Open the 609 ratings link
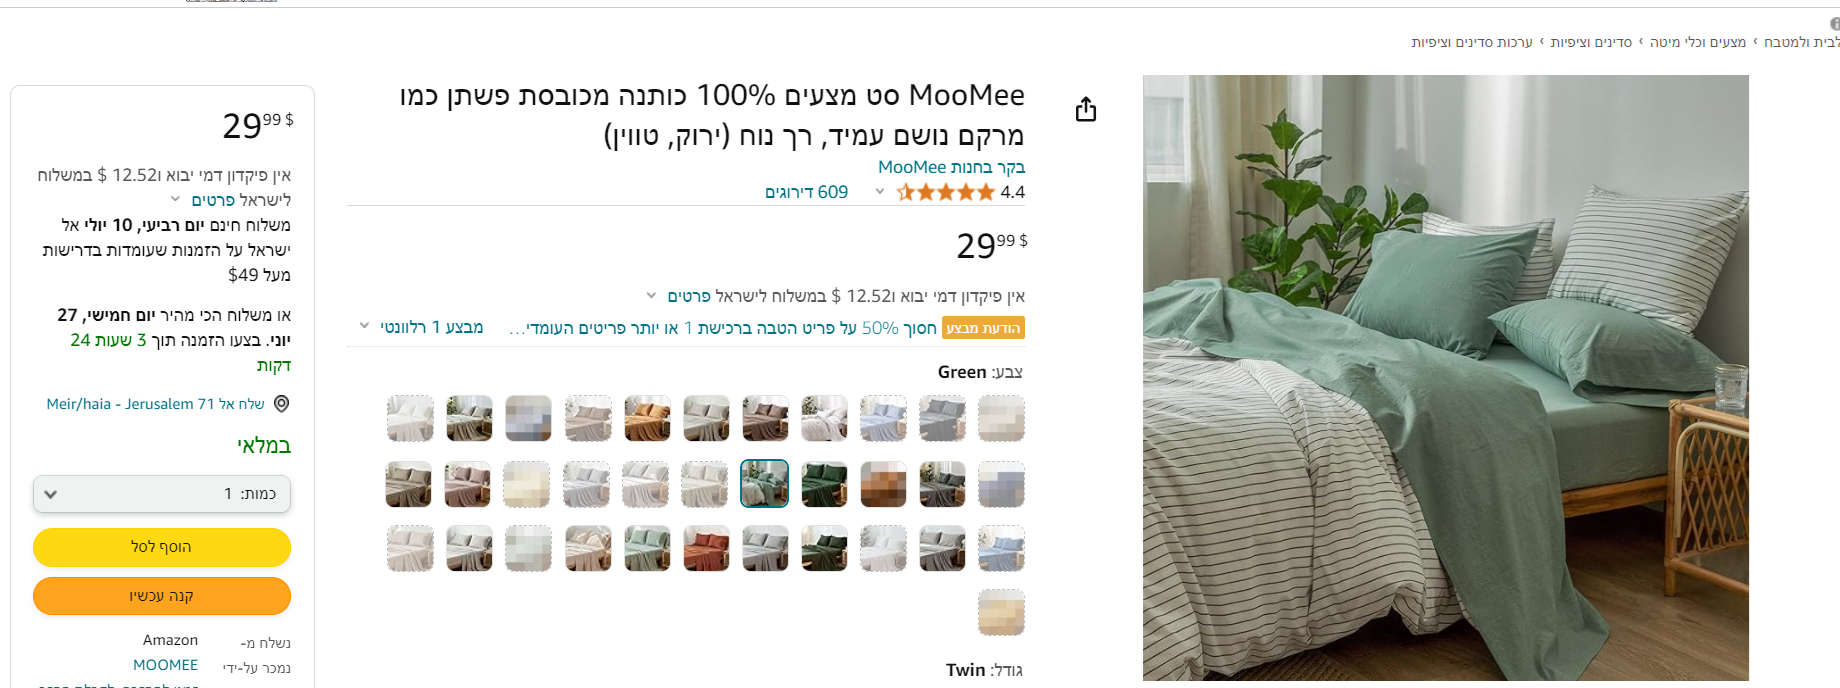The image size is (1840, 688). click(x=806, y=192)
